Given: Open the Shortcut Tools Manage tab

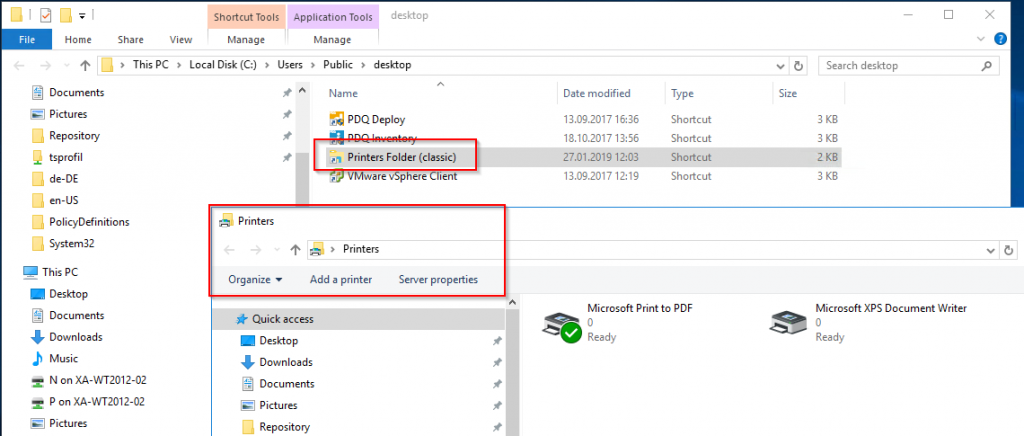Looking at the screenshot, I should (246, 39).
